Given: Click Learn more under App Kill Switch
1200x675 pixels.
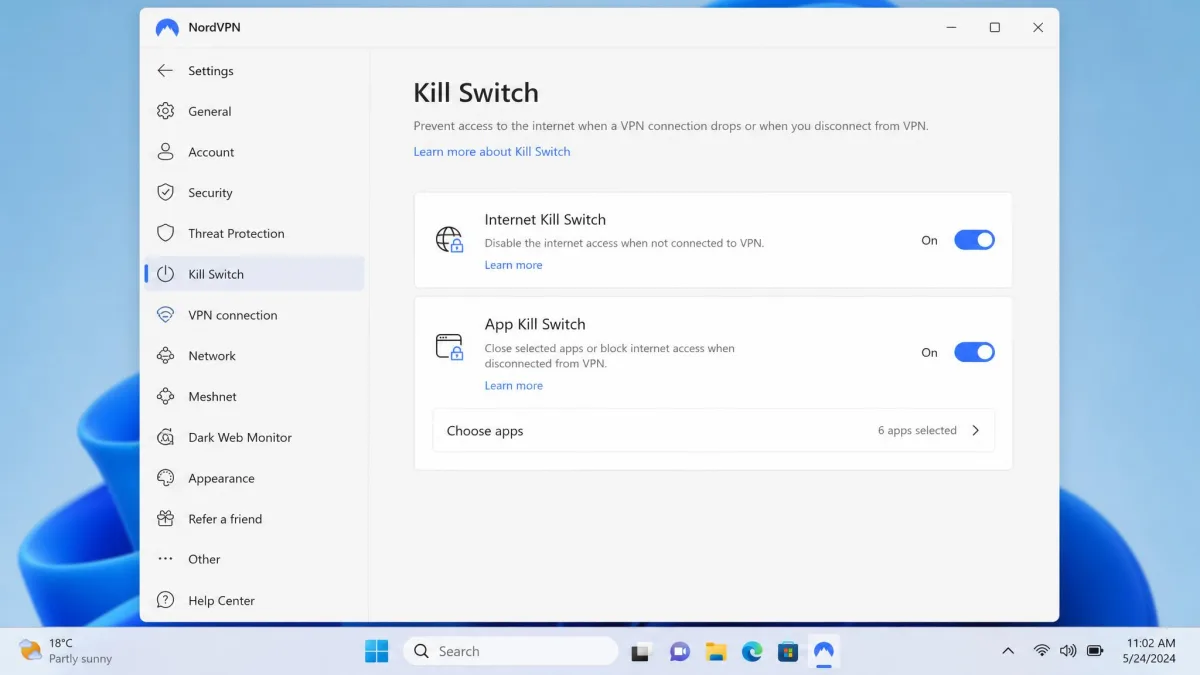Looking at the screenshot, I should pos(513,386).
